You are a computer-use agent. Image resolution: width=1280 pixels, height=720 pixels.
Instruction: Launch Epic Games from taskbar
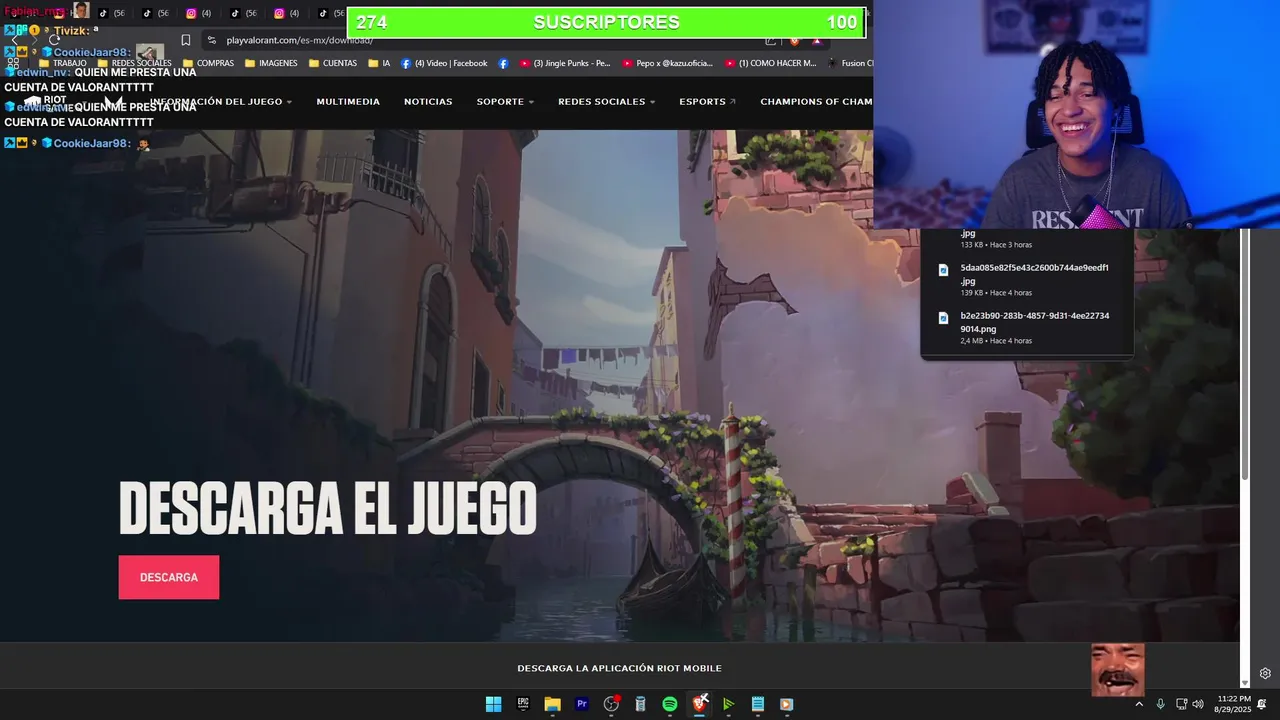(x=523, y=704)
